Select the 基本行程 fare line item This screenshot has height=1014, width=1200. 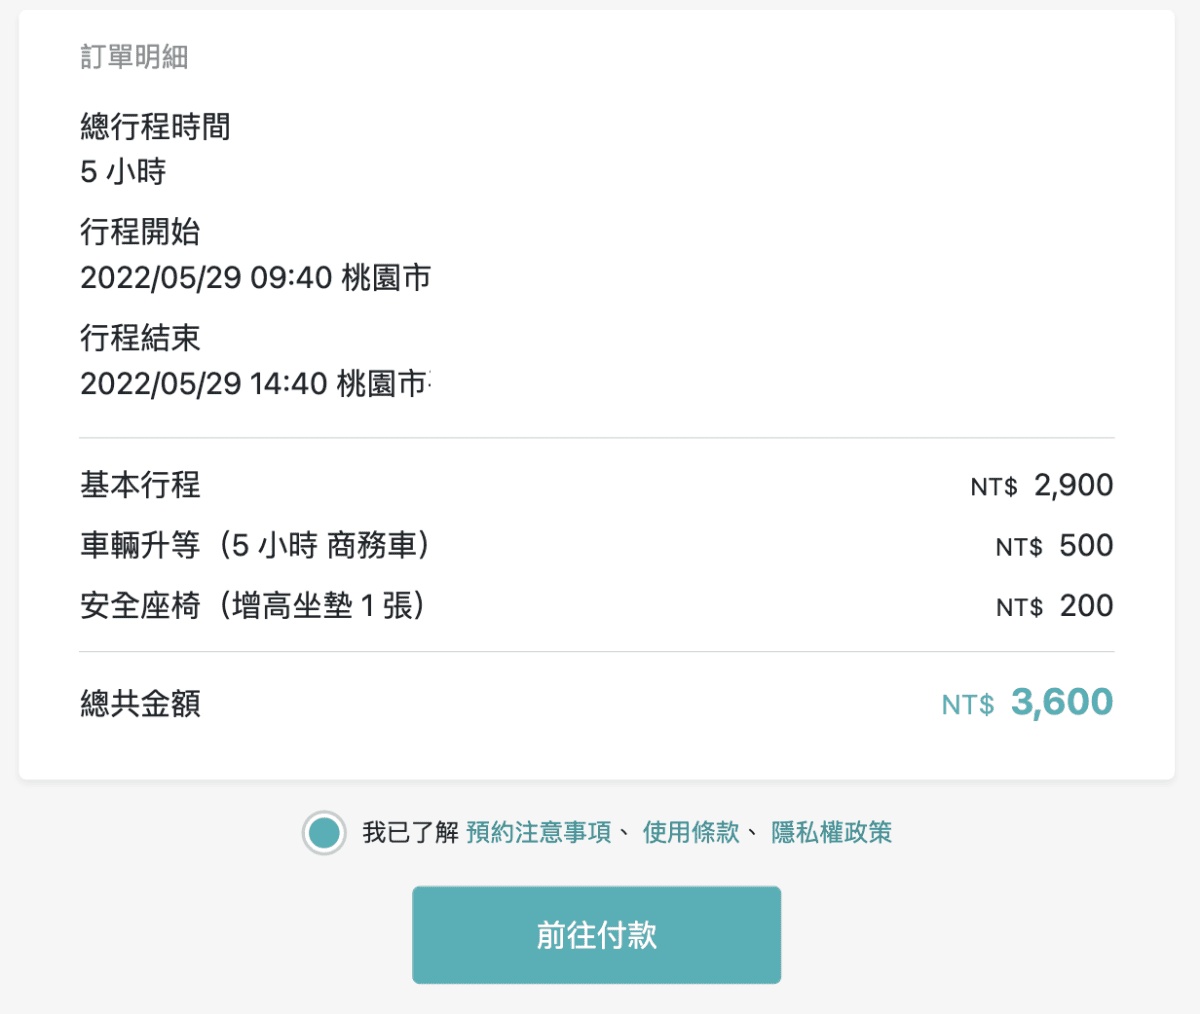[x=140, y=486]
